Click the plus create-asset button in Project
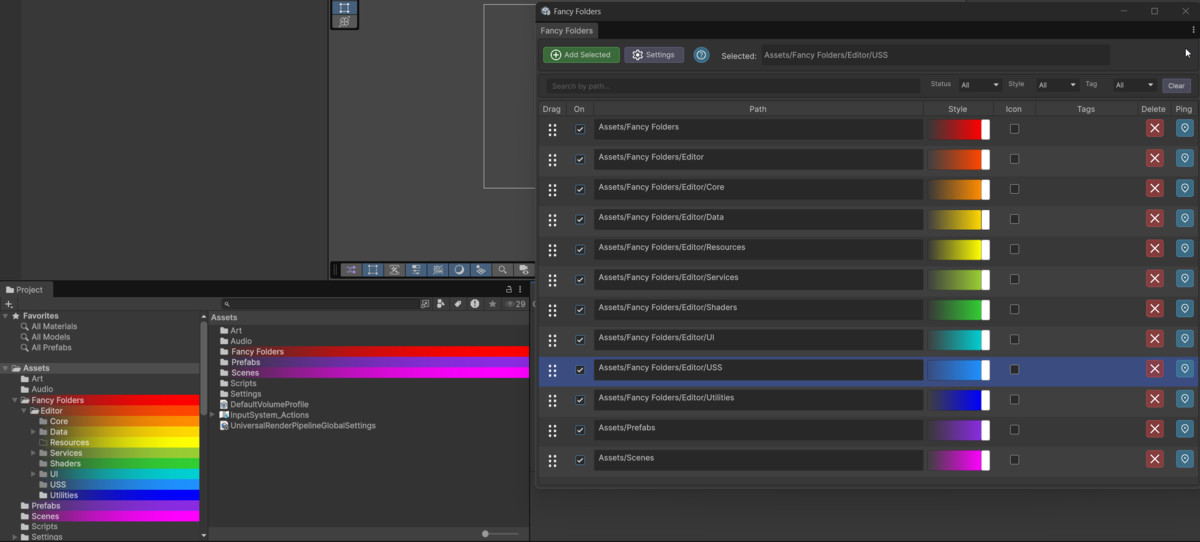The width and height of the screenshot is (1200, 542). 9,304
